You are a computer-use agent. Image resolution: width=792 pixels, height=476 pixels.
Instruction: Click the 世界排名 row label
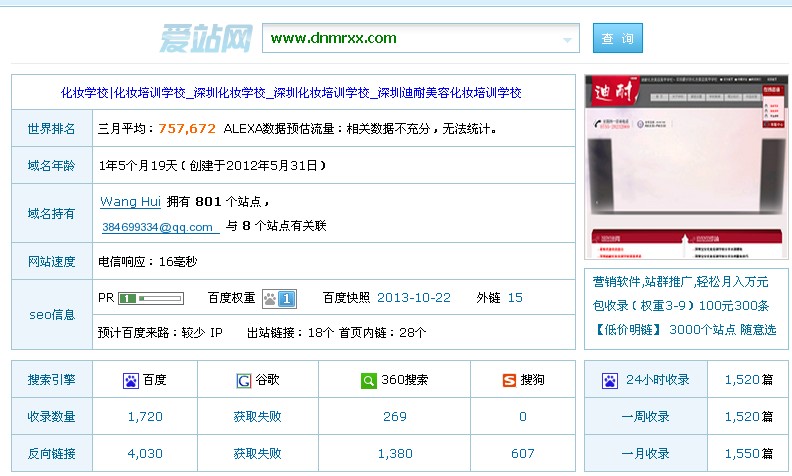click(52, 129)
